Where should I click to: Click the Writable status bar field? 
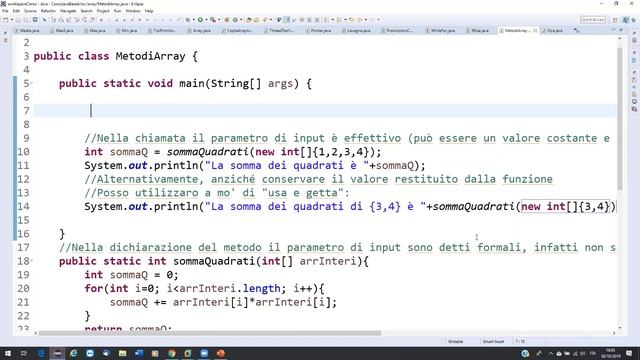tap(456, 341)
